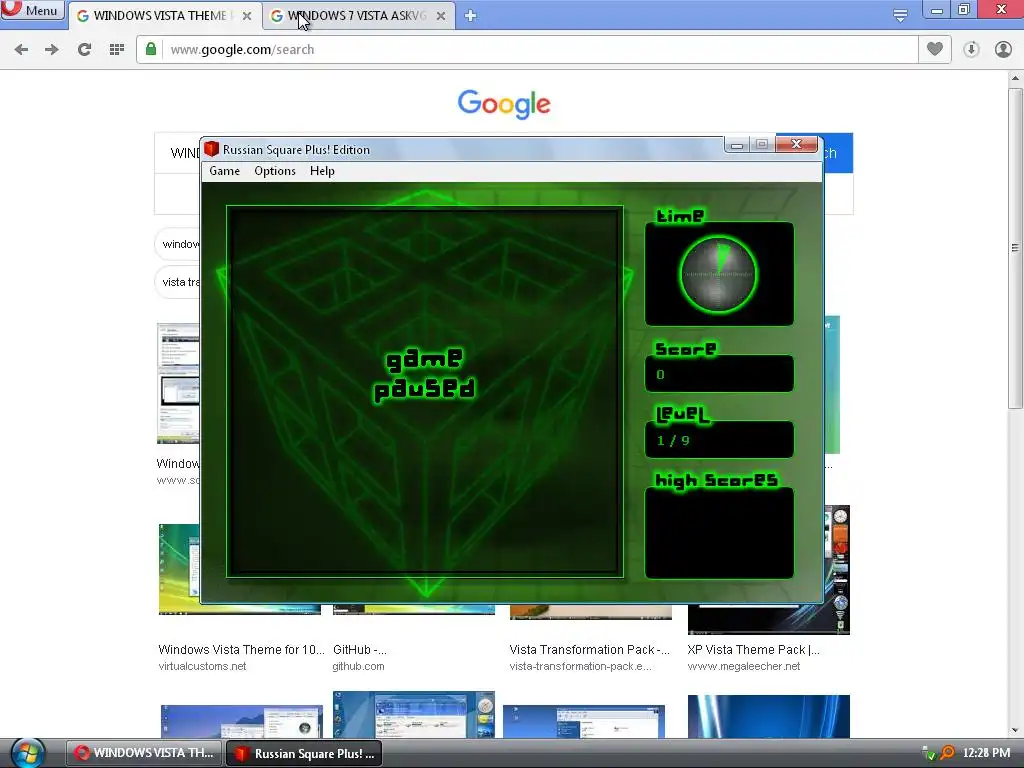Click the Google logo
The image size is (1024, 768).
(504, 104)
